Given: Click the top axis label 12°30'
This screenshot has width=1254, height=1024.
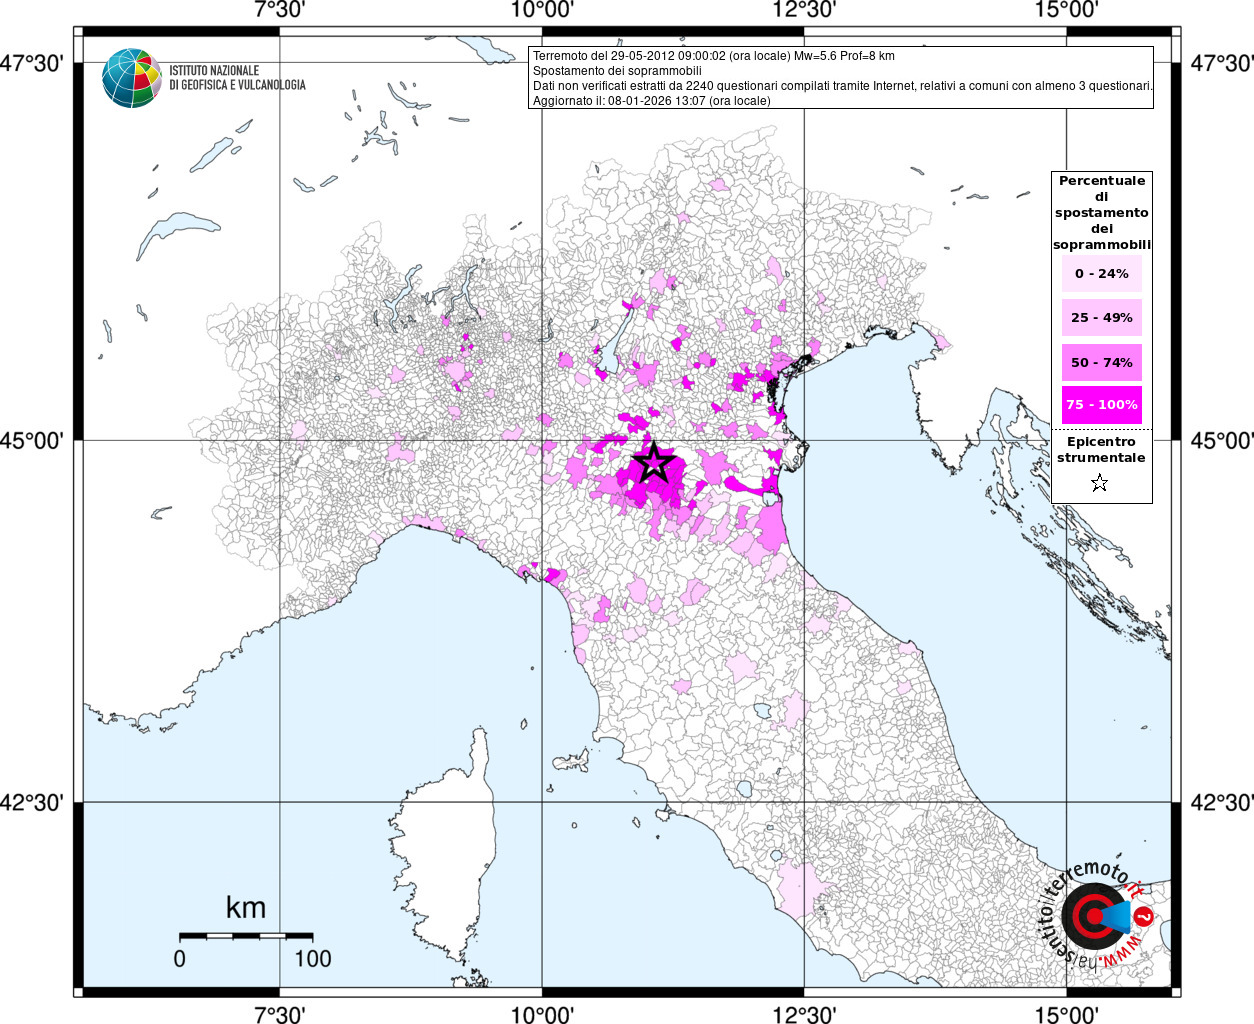Looking at the screenshot, I should (x=805, y=10).
